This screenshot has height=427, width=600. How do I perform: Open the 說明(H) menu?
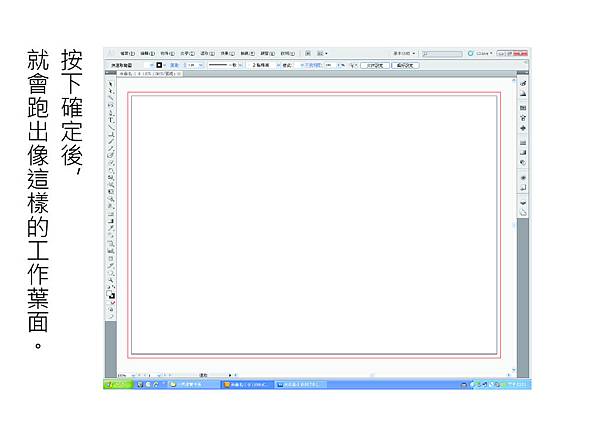click(x=287, y=54)
